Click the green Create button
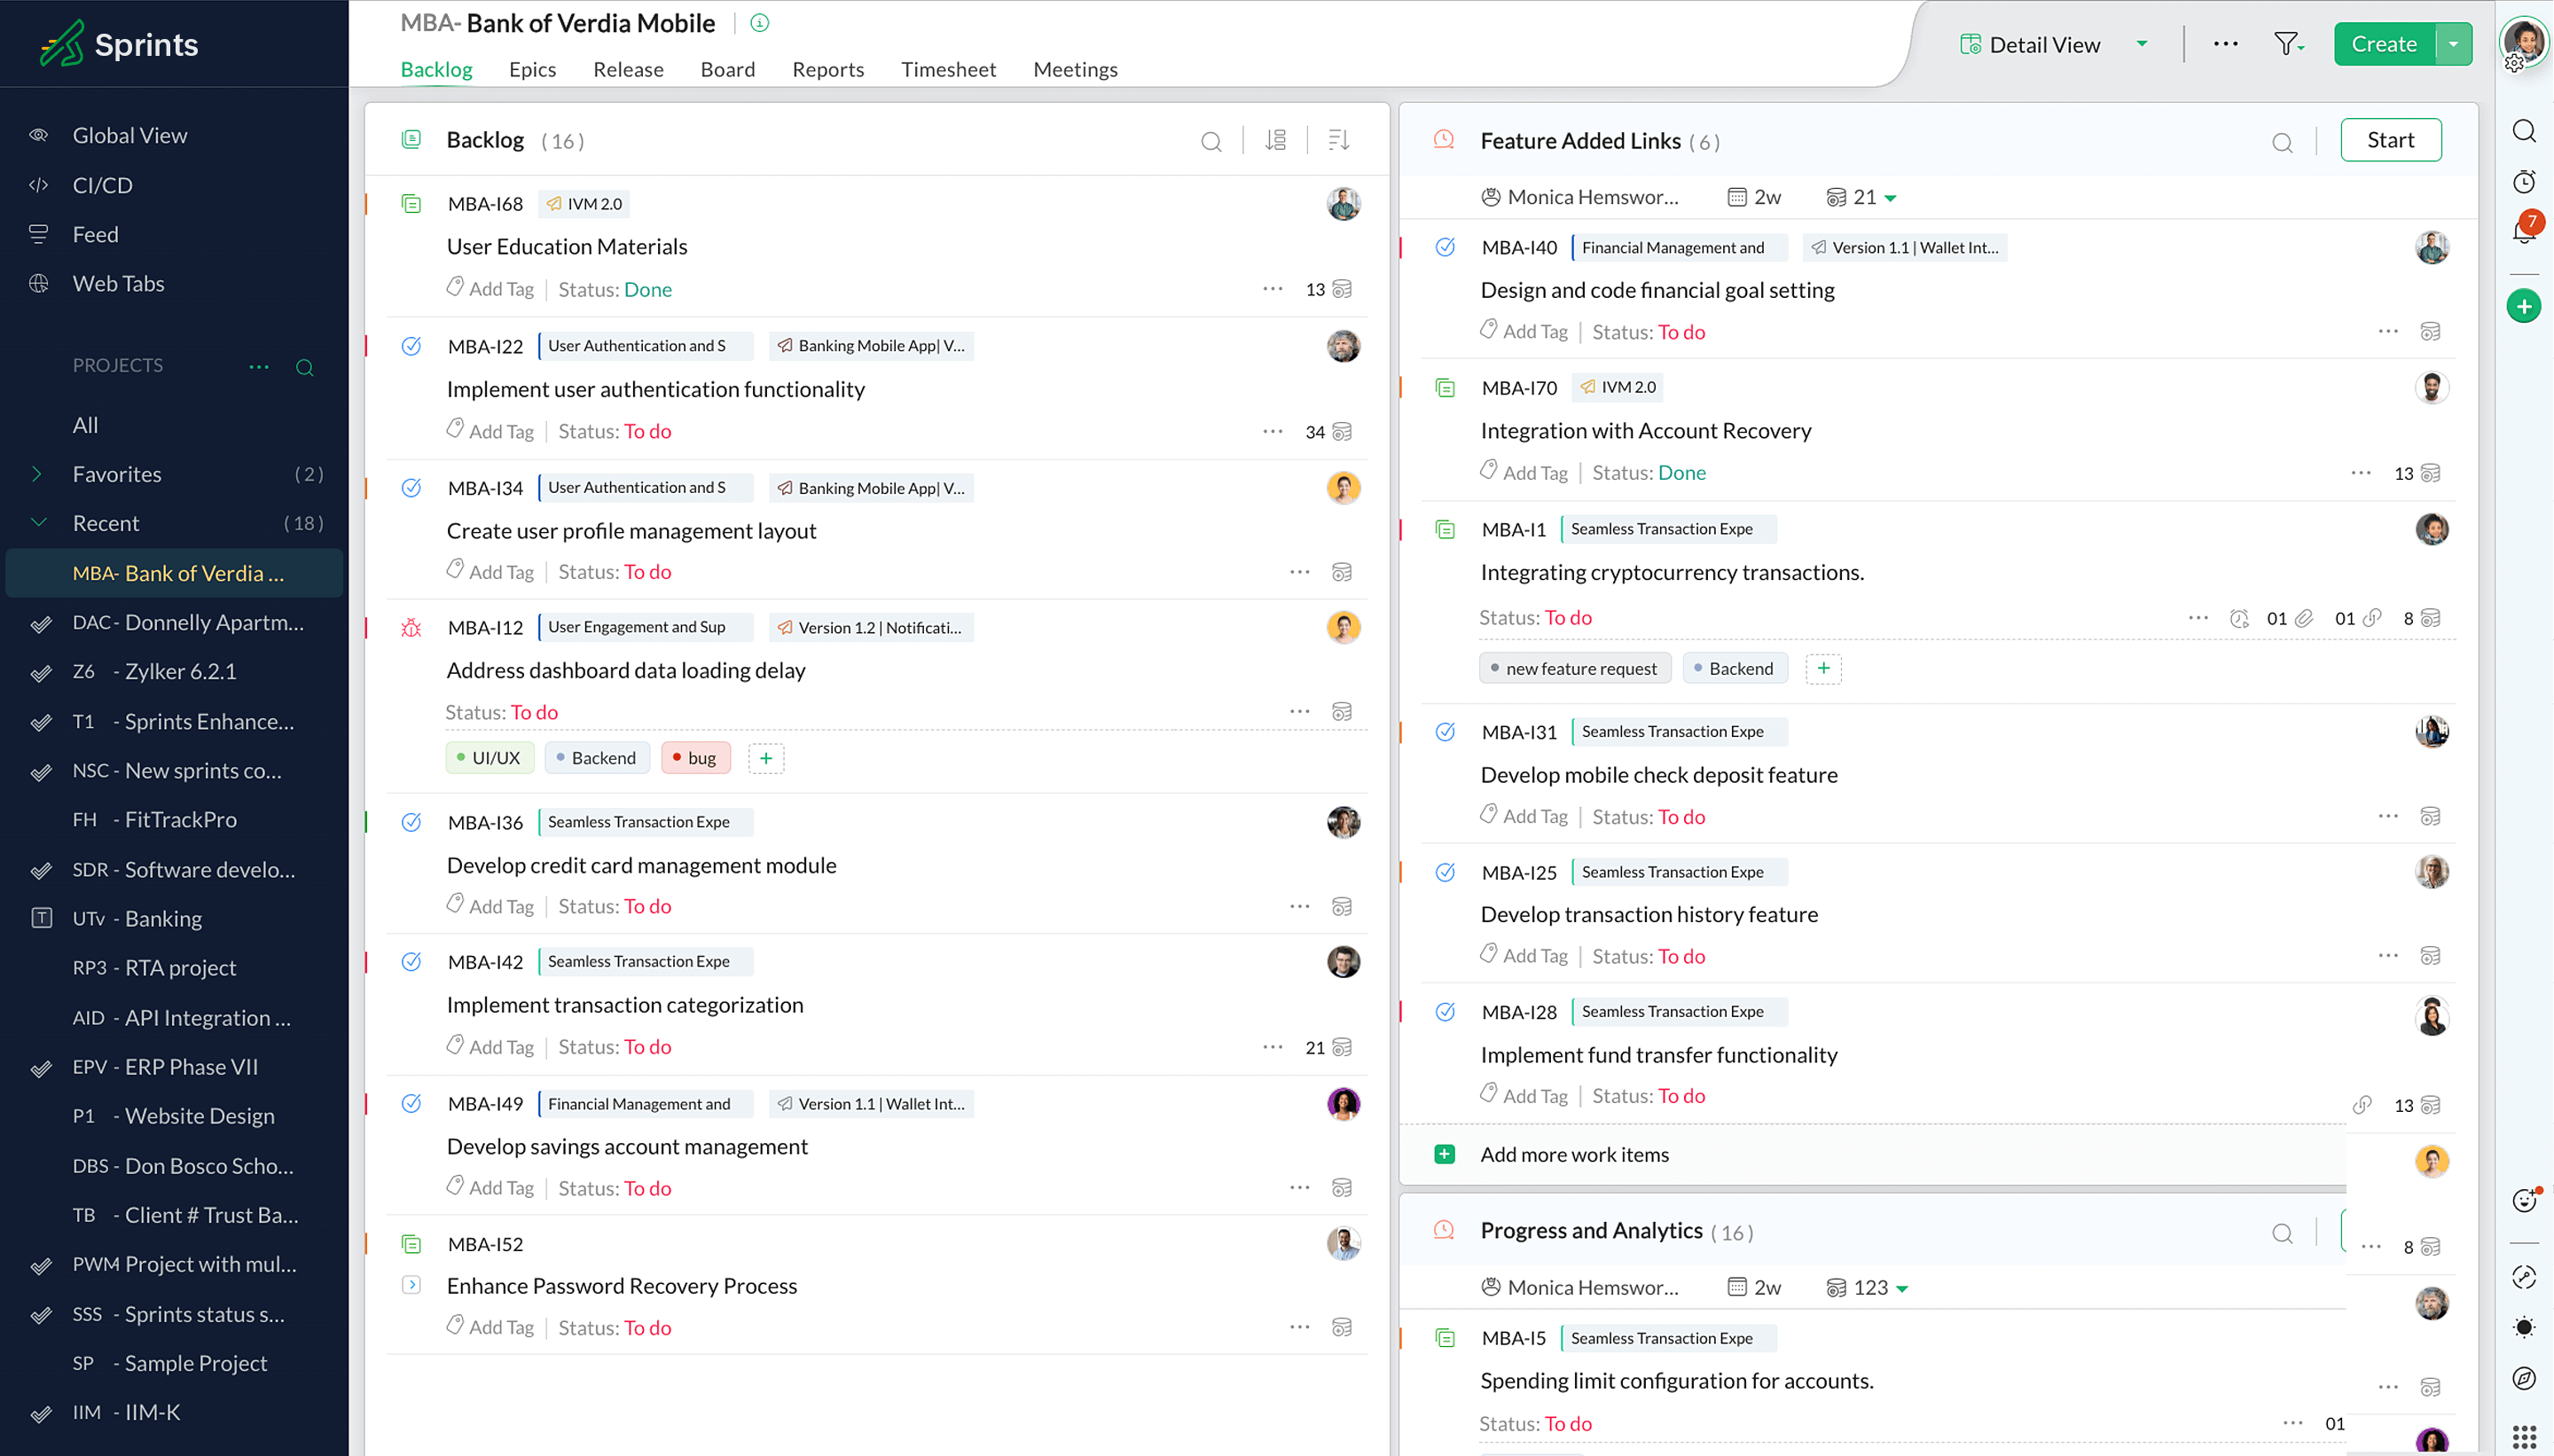2554x1456 pixels. [x=2384, y=44]
